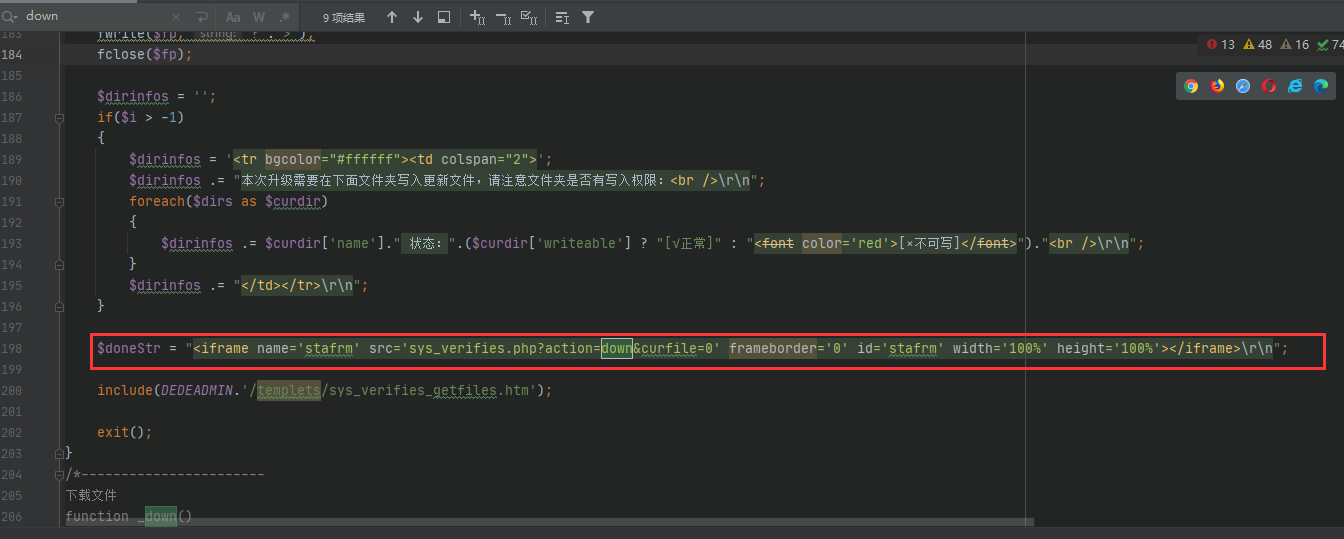Click the search field containing "down"
The width and height of the screenshot is (1344, 539).
[95, 17]
